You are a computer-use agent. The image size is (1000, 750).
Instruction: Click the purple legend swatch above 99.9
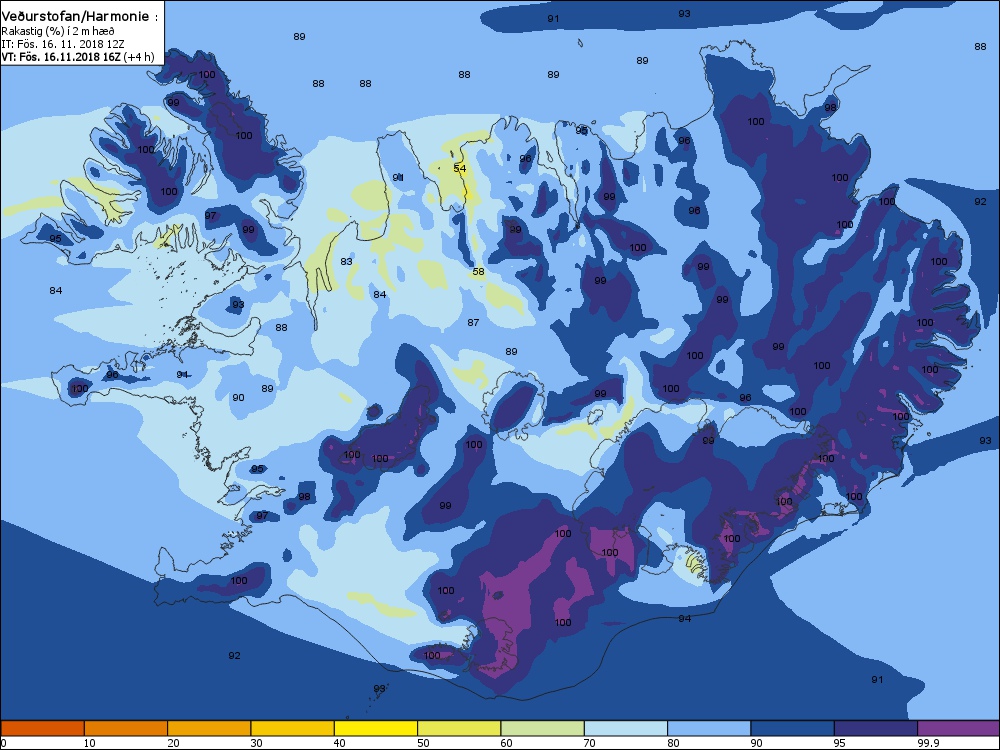point(959,728)
